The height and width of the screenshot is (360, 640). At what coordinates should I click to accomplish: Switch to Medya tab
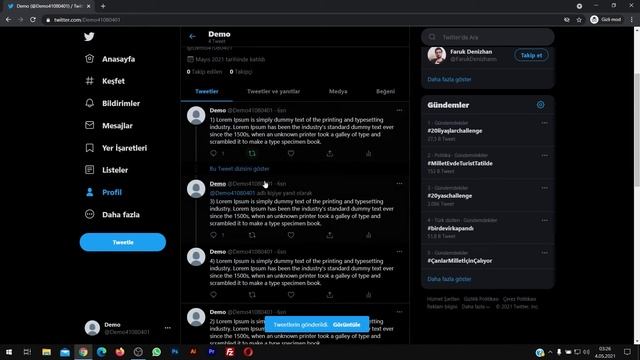(x=338, y=91)
